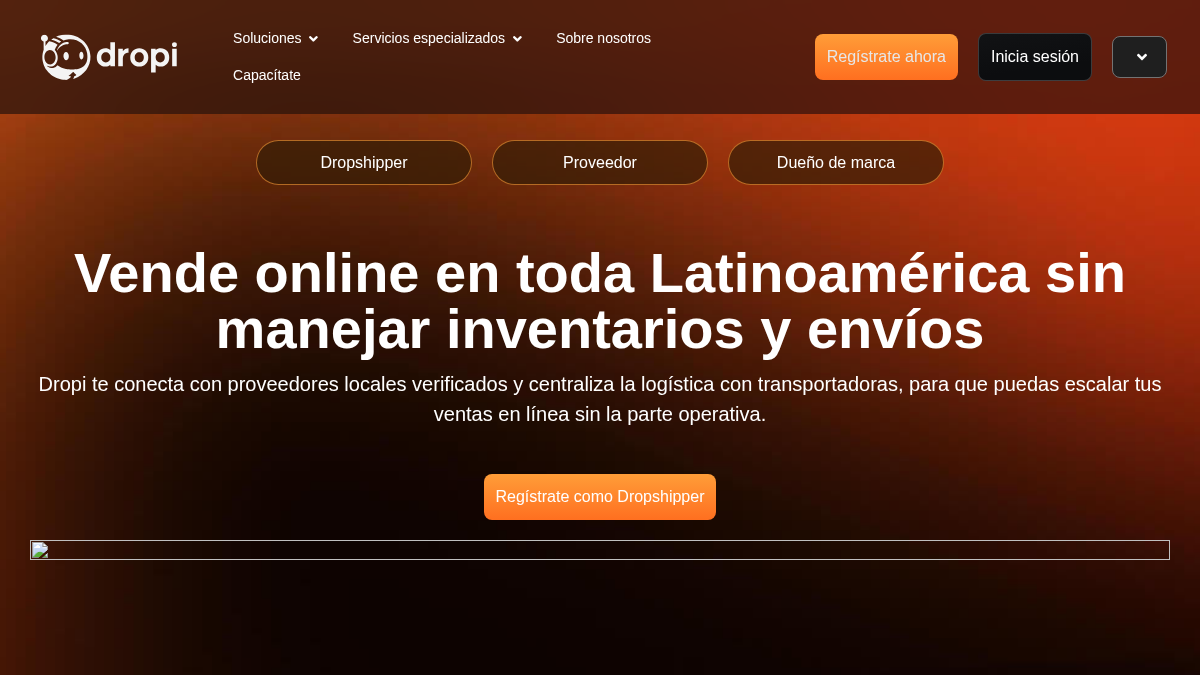
Task: Open the Servicios especializados menu label
Action: click(428, 38)
